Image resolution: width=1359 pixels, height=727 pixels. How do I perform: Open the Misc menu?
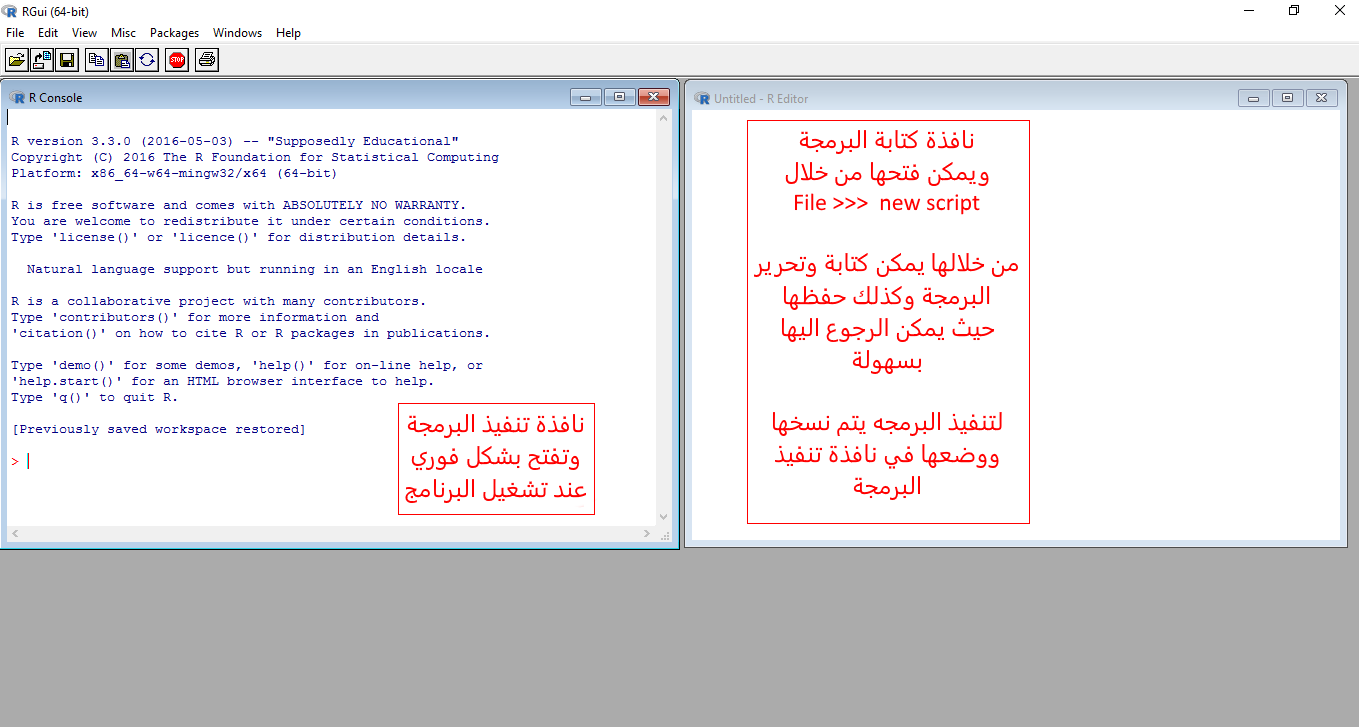pos(123,33)
